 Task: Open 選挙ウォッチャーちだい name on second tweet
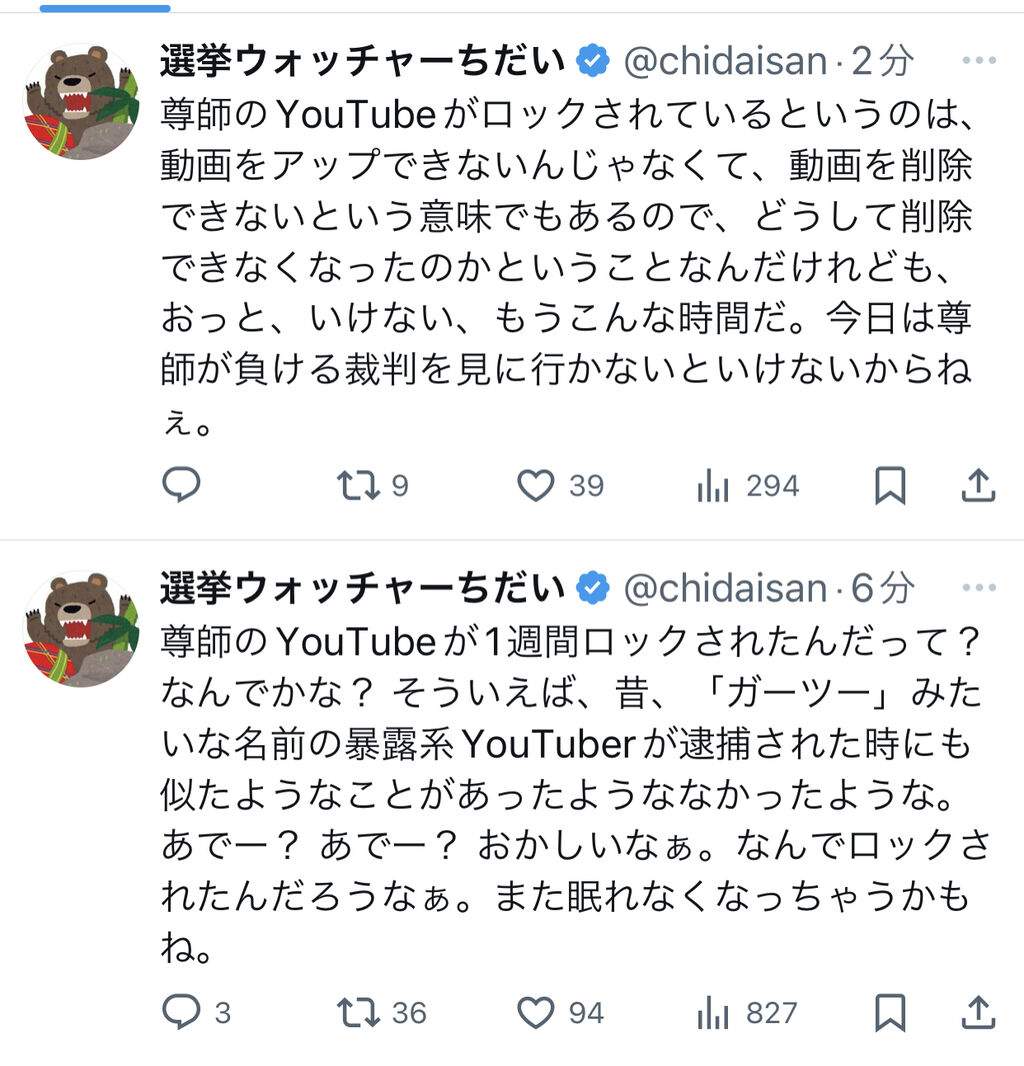coord(362,589)
